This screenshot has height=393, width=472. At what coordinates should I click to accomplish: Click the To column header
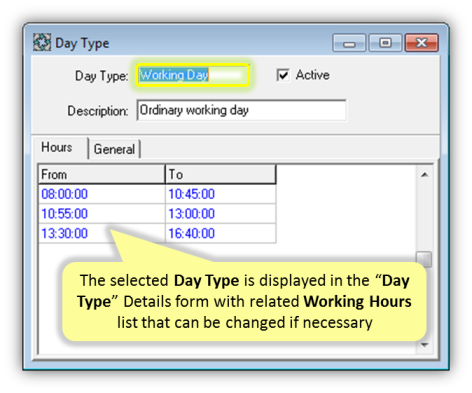pyautogui.click(x=221, y=174)
